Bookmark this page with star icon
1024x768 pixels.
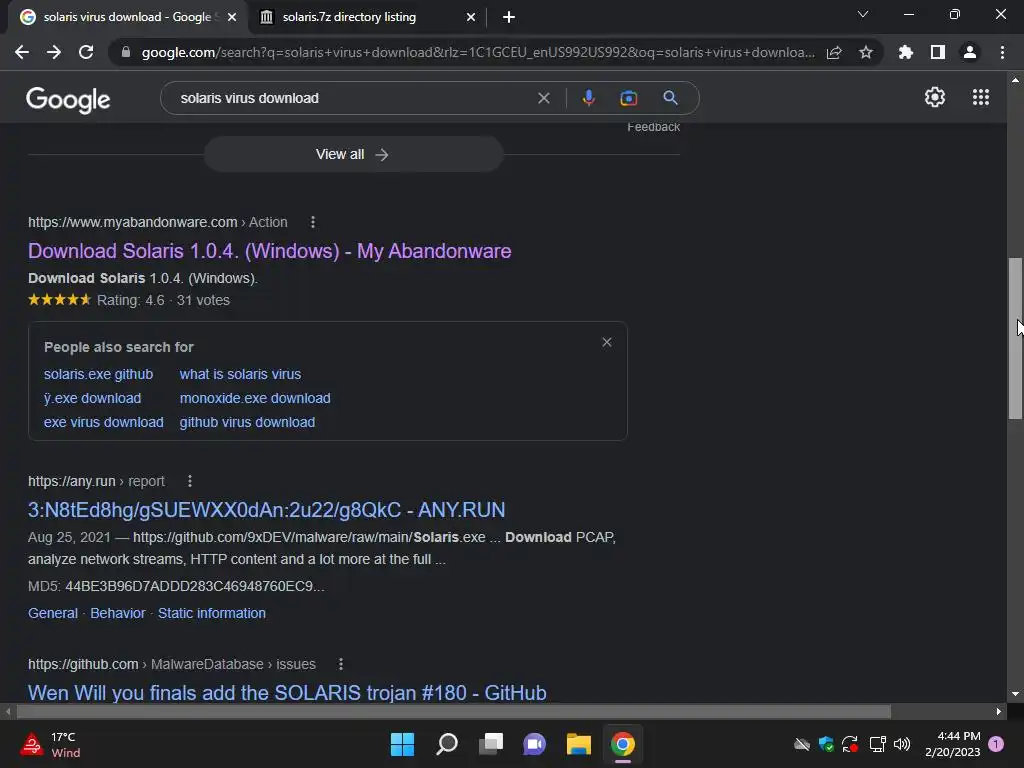click(866, 52)
